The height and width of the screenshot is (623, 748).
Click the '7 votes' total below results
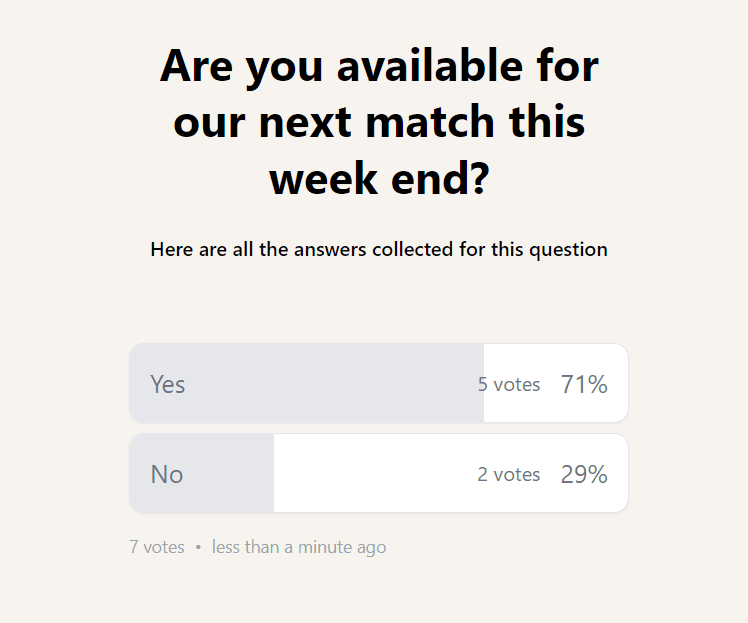[157, 547]
